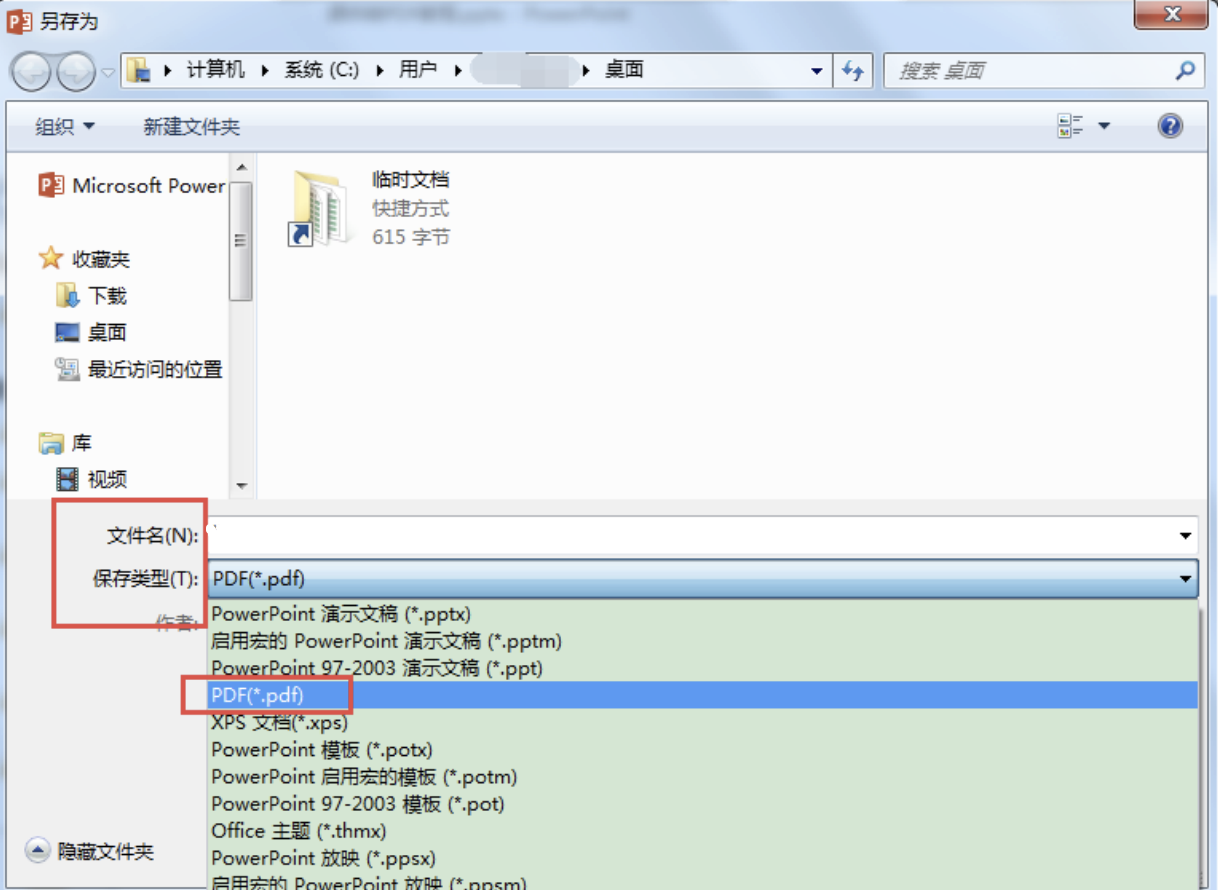
Task: Select XPS 文档 (*.xps) file type
Action: [279, 722]
